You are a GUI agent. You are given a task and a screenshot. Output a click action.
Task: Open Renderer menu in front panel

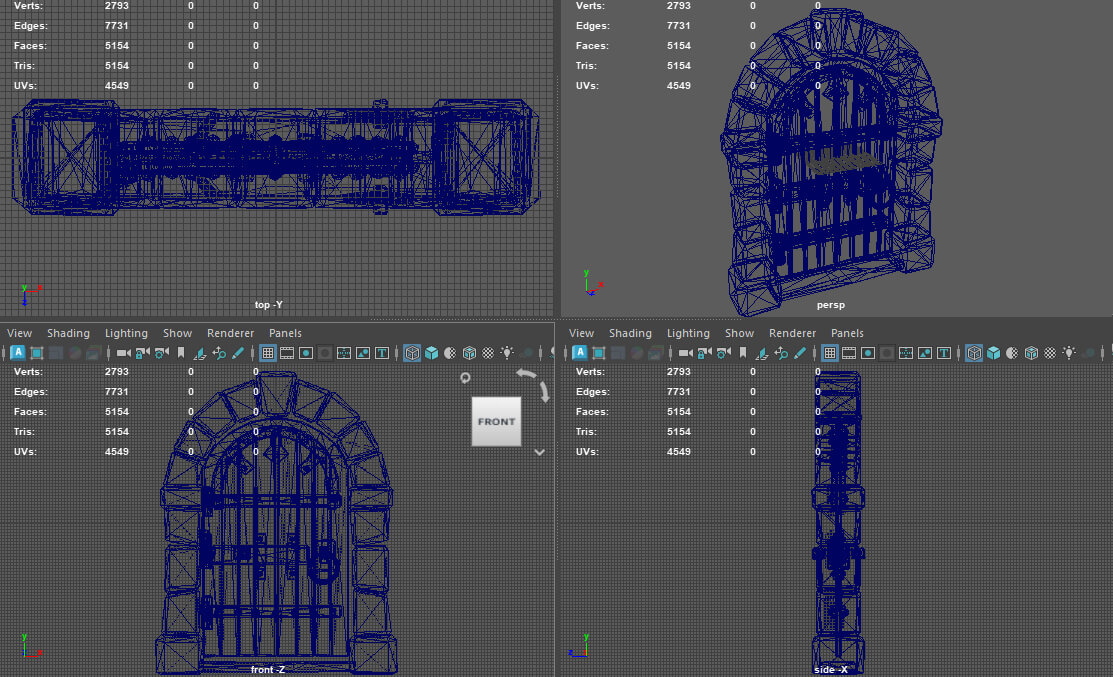point(230,333)
